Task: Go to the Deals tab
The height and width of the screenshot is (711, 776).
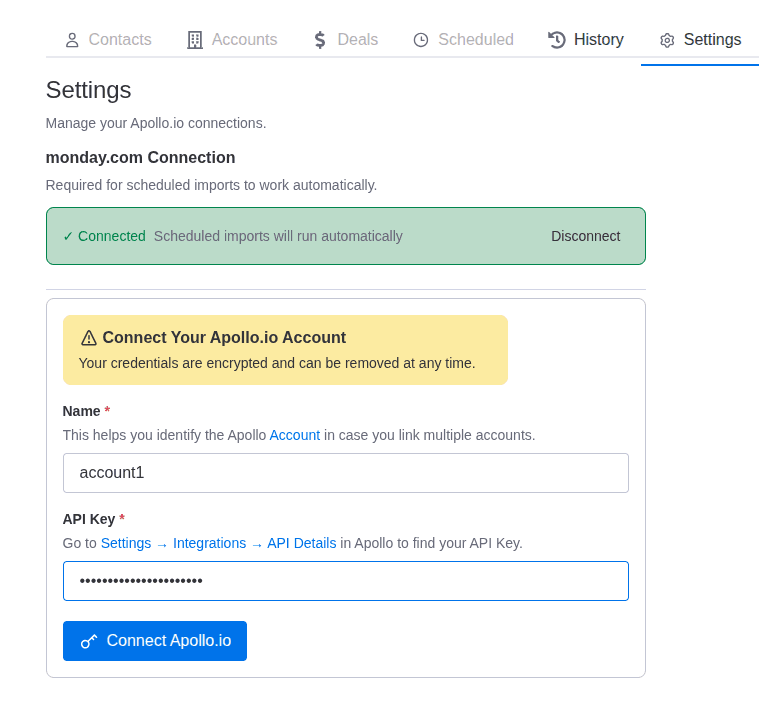Action: click(345, 40)
